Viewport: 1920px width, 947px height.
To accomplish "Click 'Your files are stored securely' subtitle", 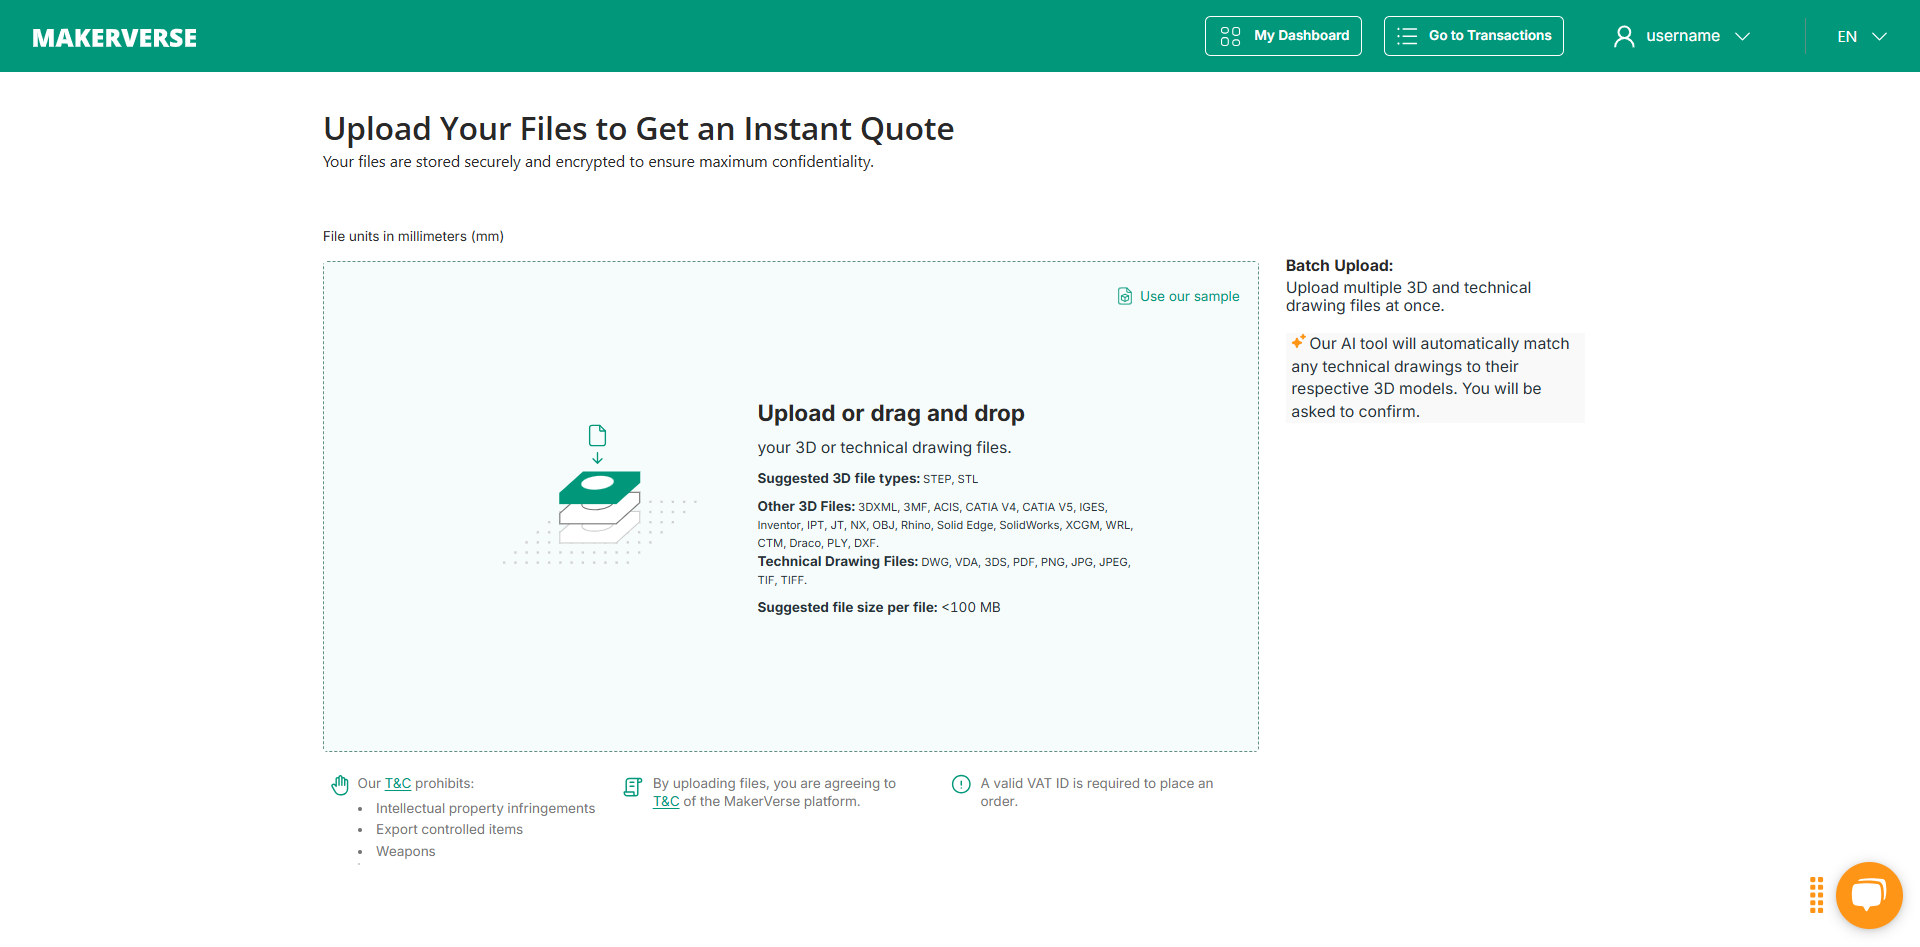I will pos(598,162).
